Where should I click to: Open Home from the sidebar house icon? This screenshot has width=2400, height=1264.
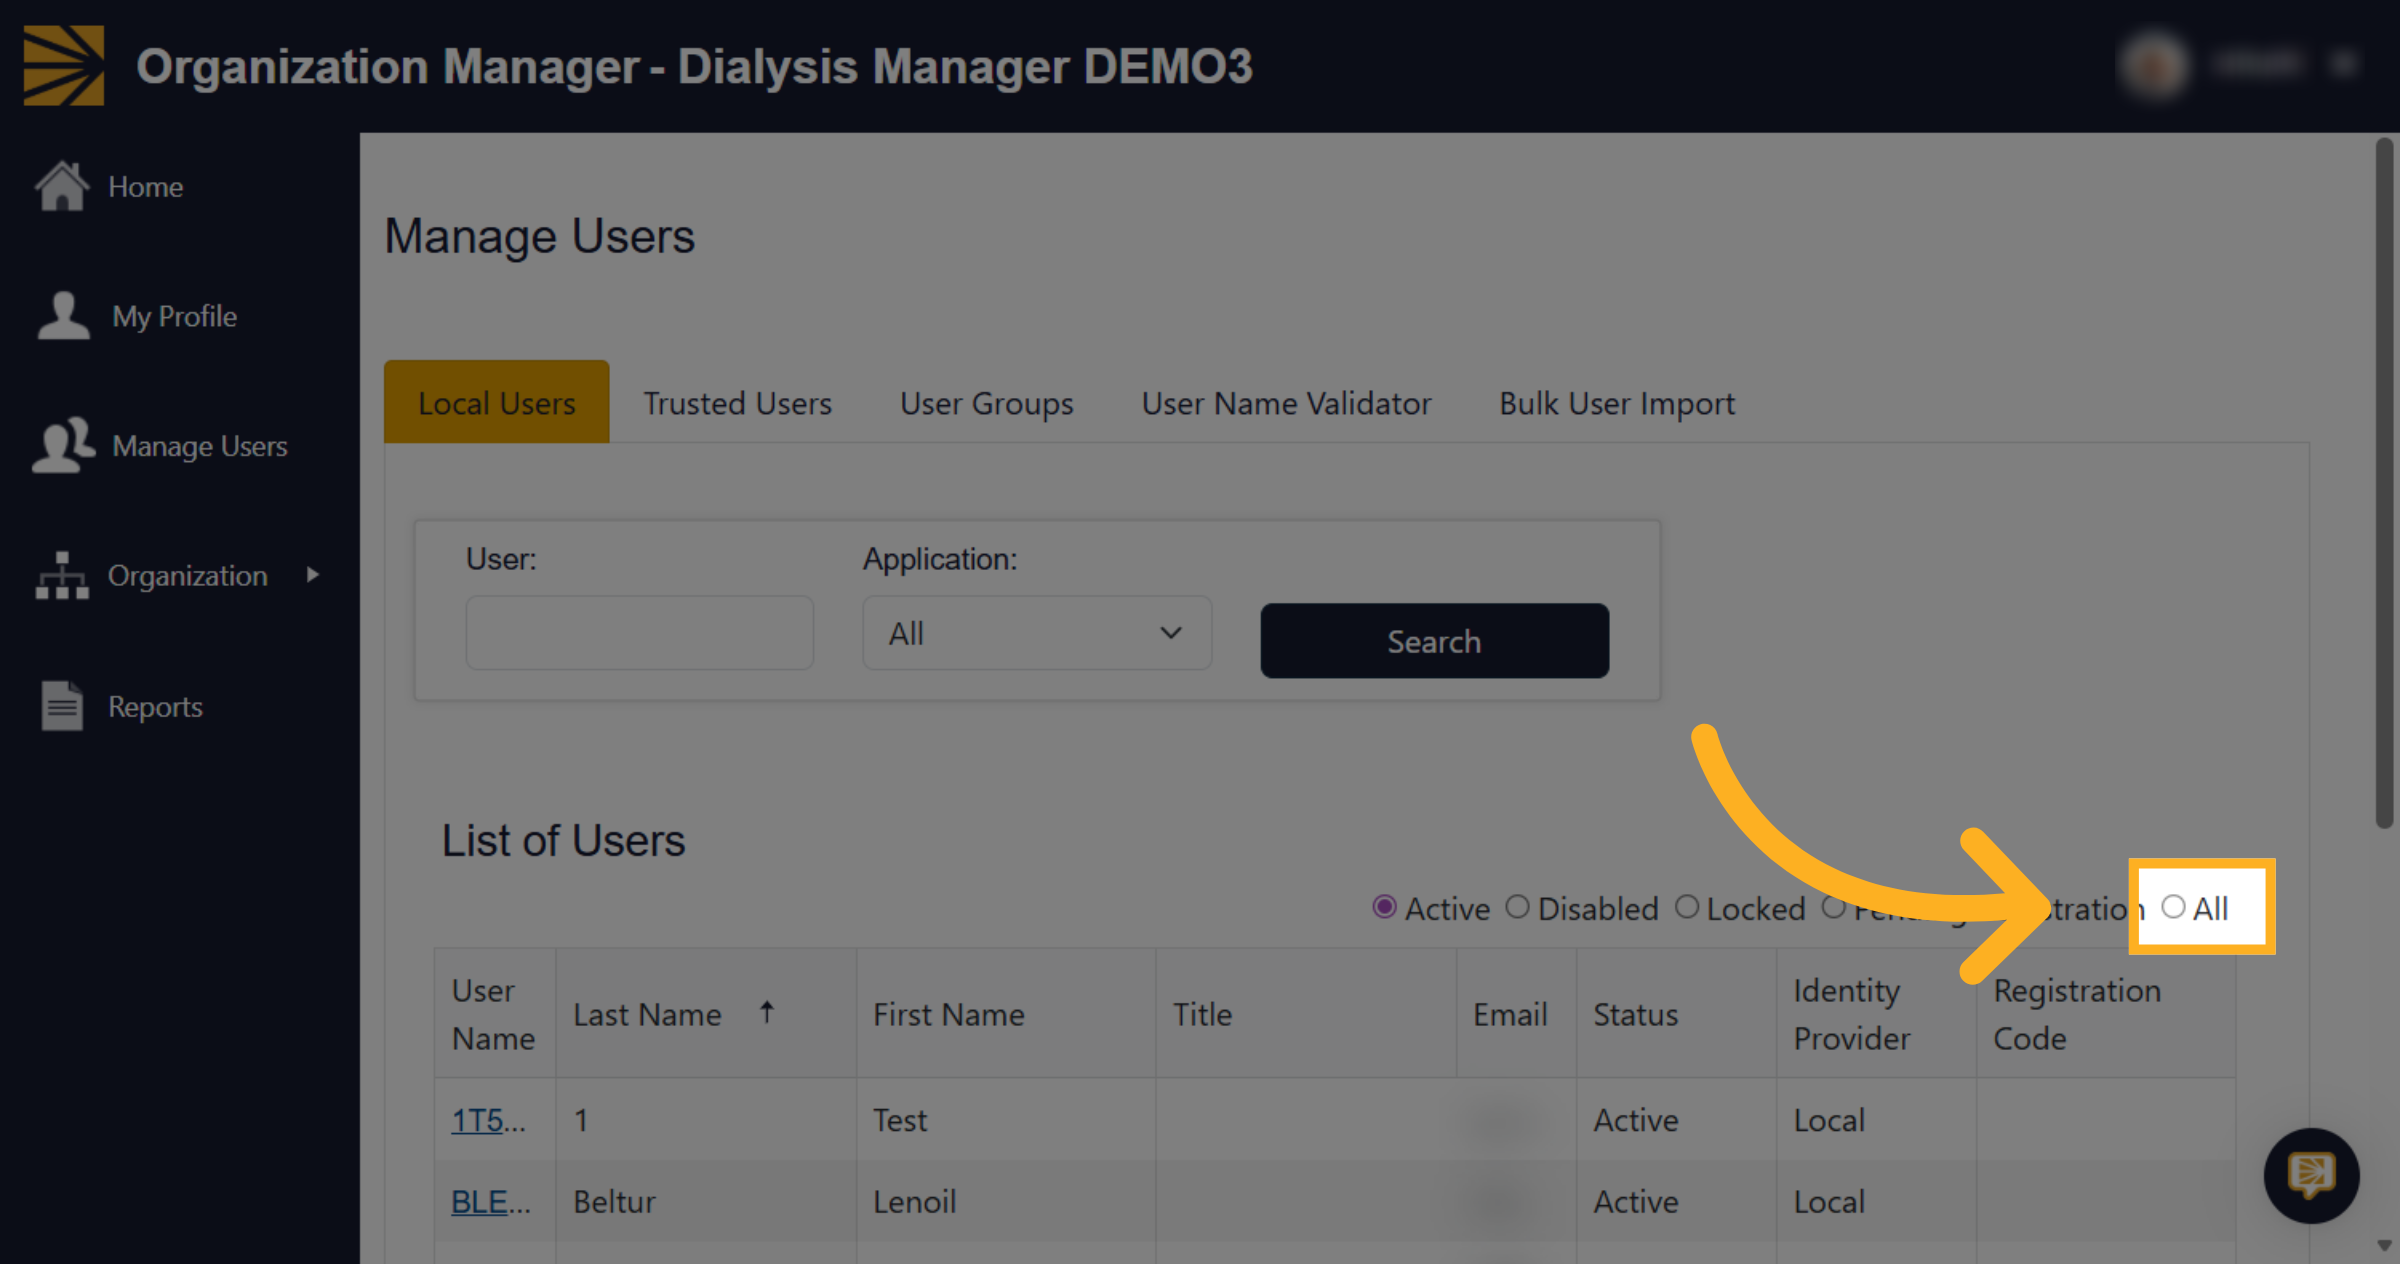point(62,186)
